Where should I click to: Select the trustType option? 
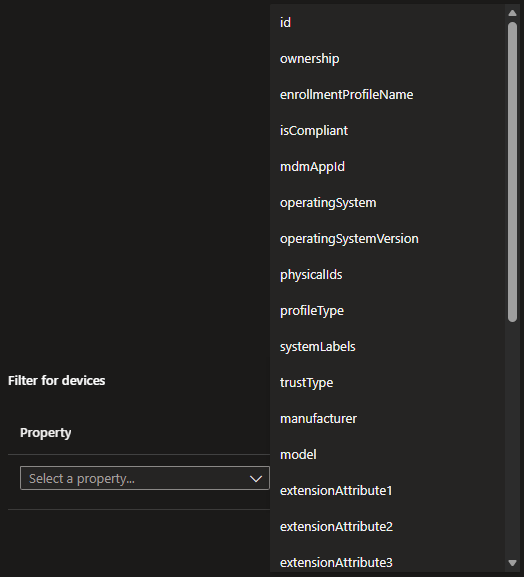pyautogui.click(x=387, y=383)
